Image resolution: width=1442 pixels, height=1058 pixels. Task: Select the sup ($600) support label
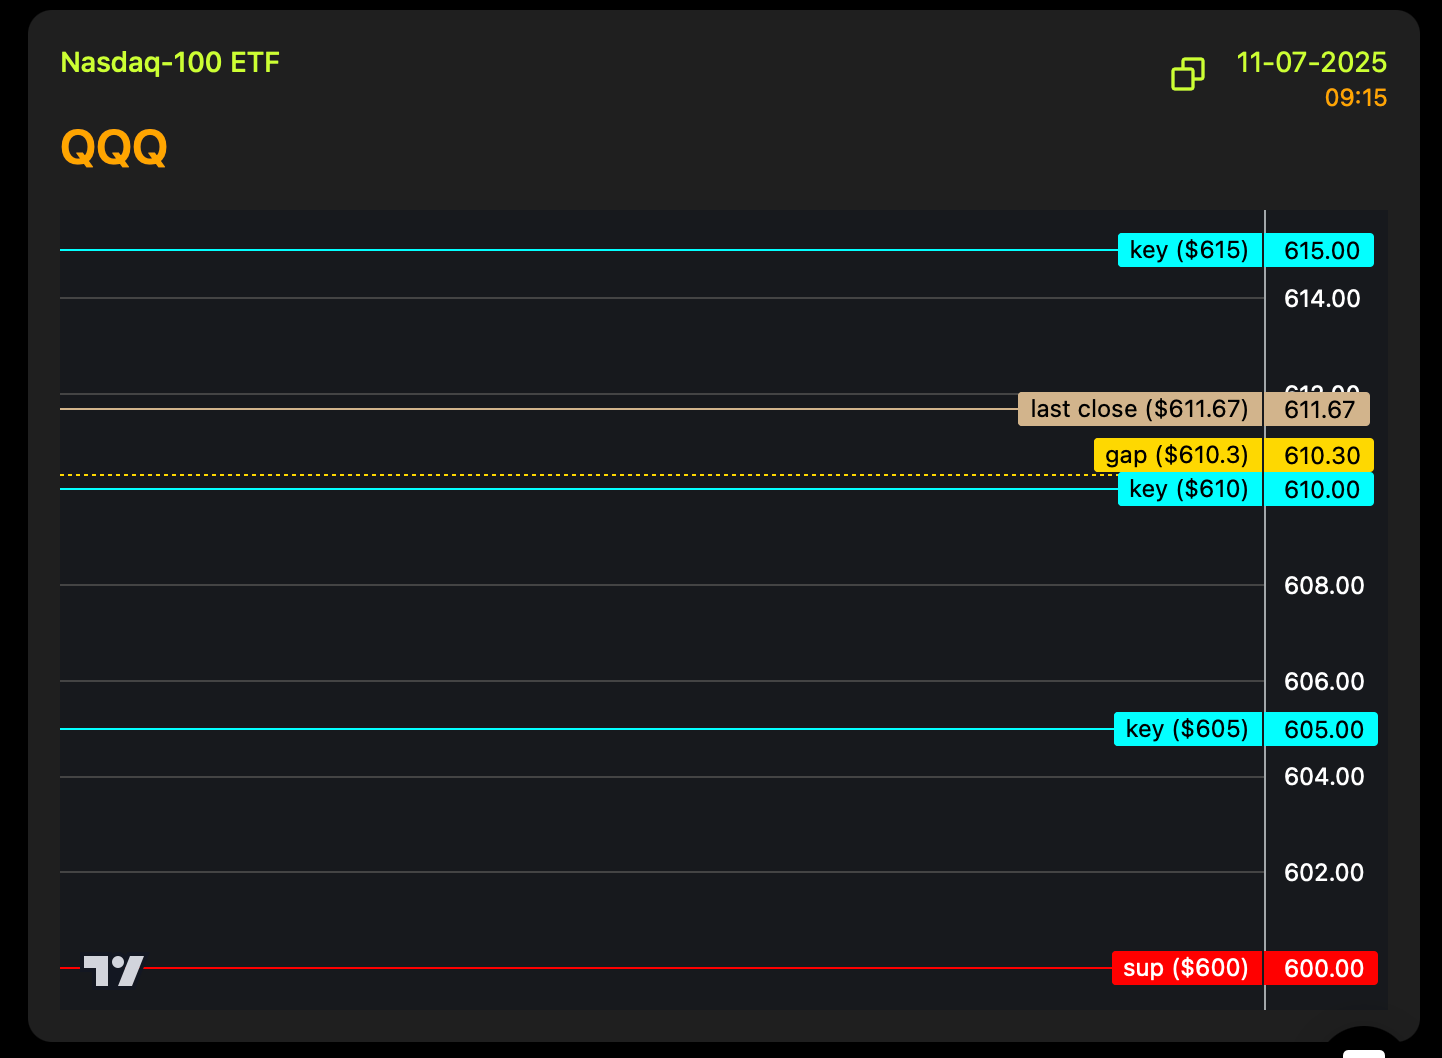tap(1186, 968)
